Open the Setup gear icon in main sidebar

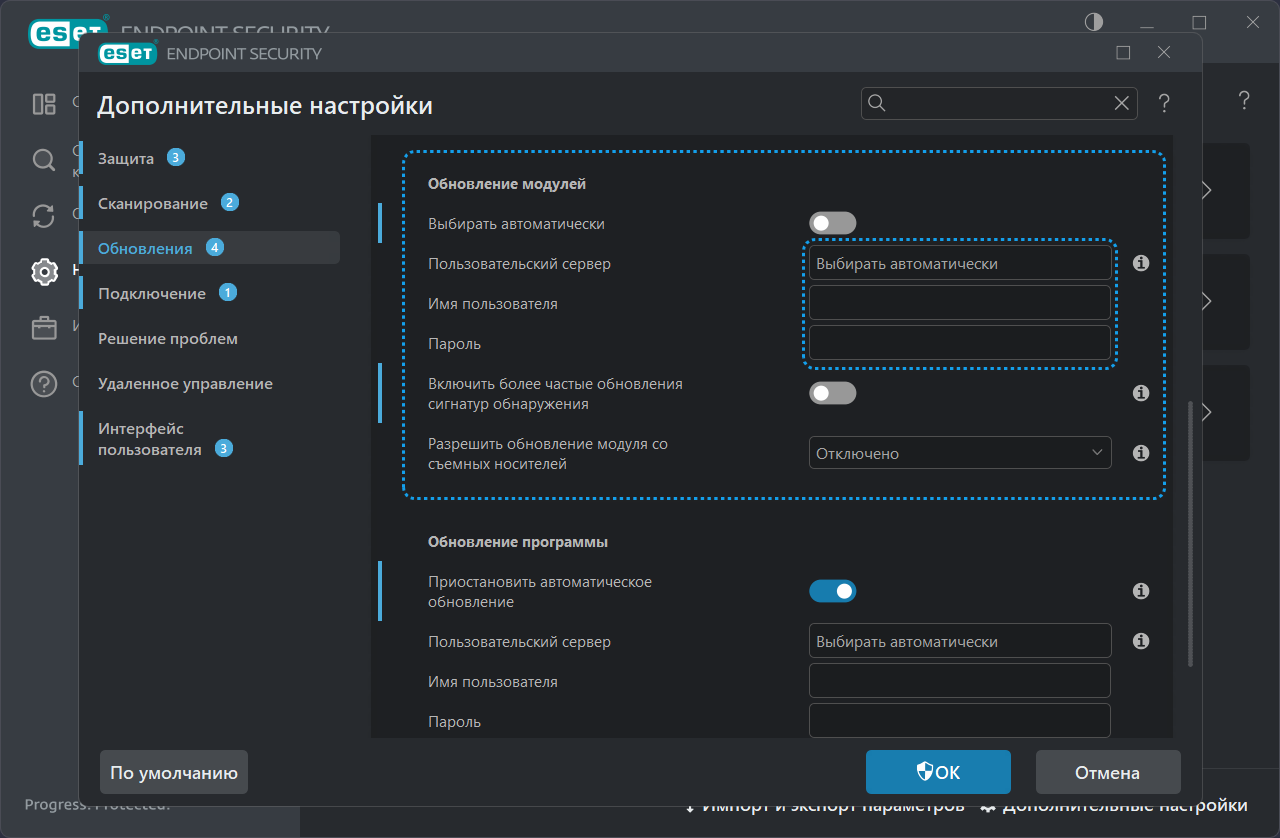44,271
